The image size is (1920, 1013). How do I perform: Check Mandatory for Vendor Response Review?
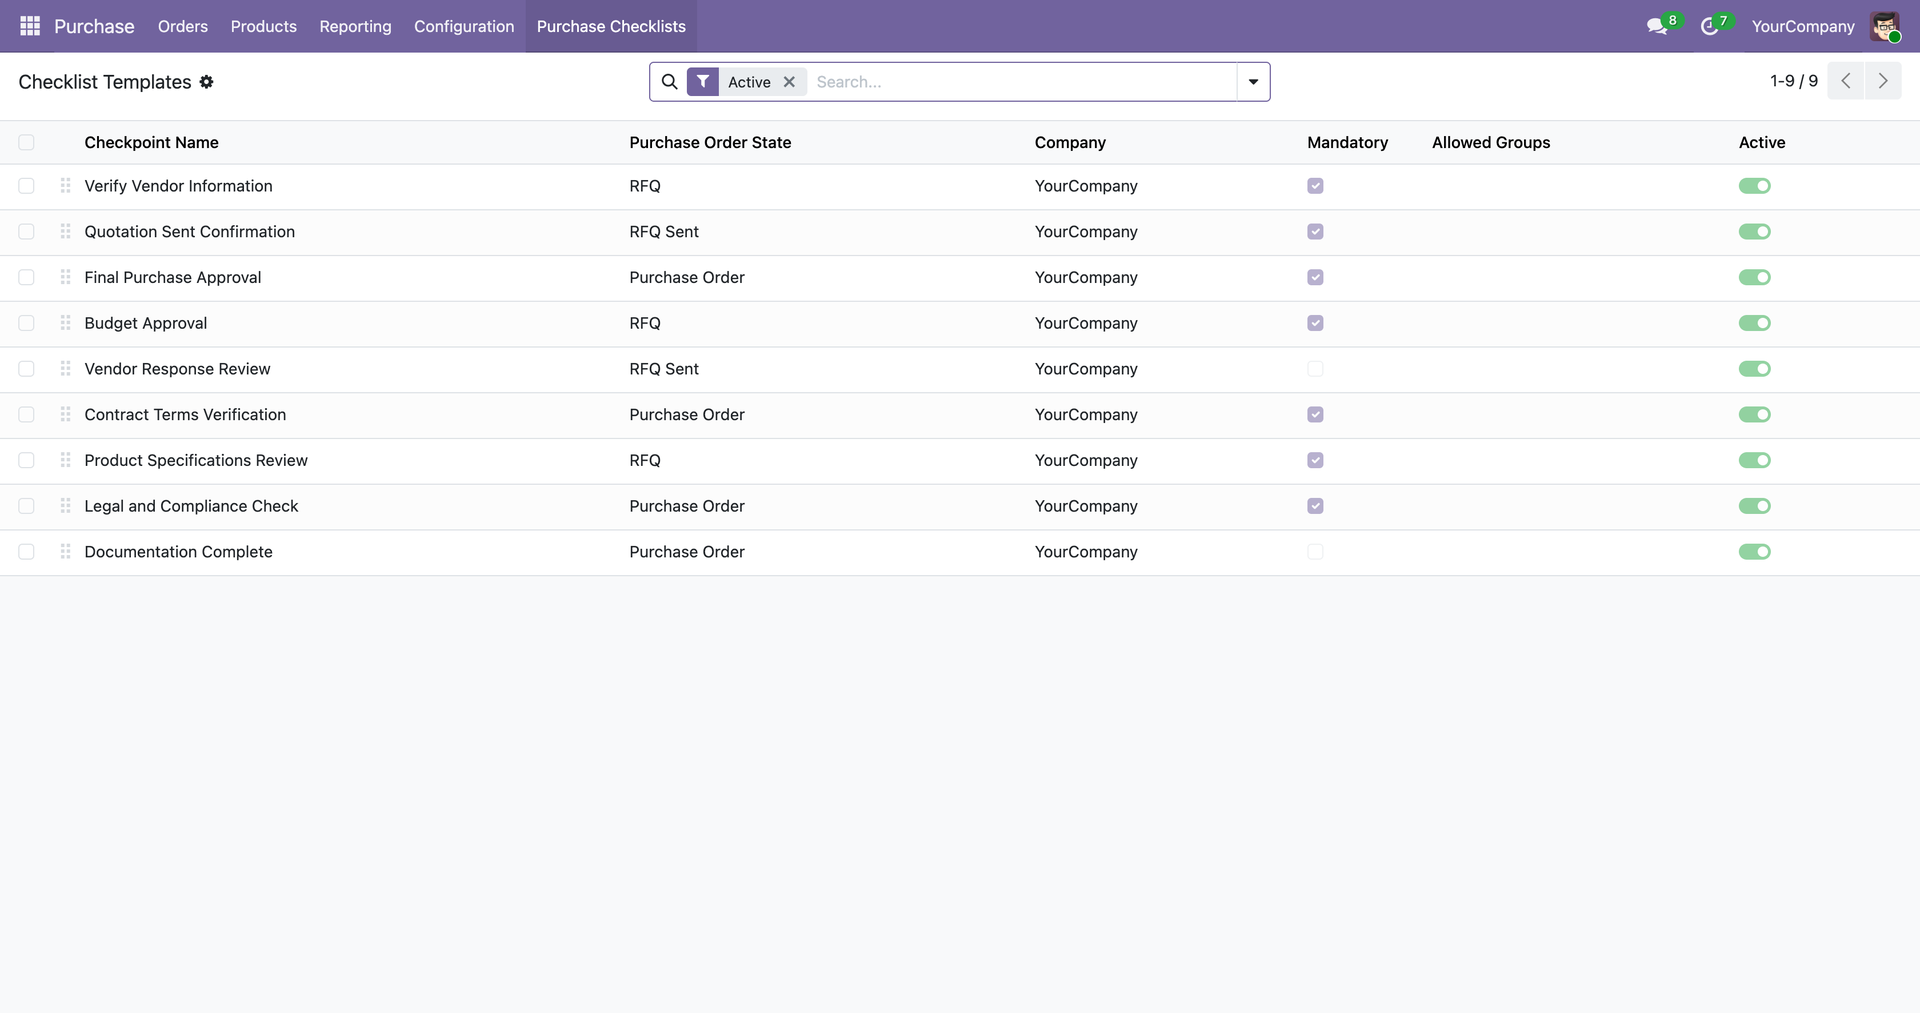pyautogui.click(x=1315, y=369)
